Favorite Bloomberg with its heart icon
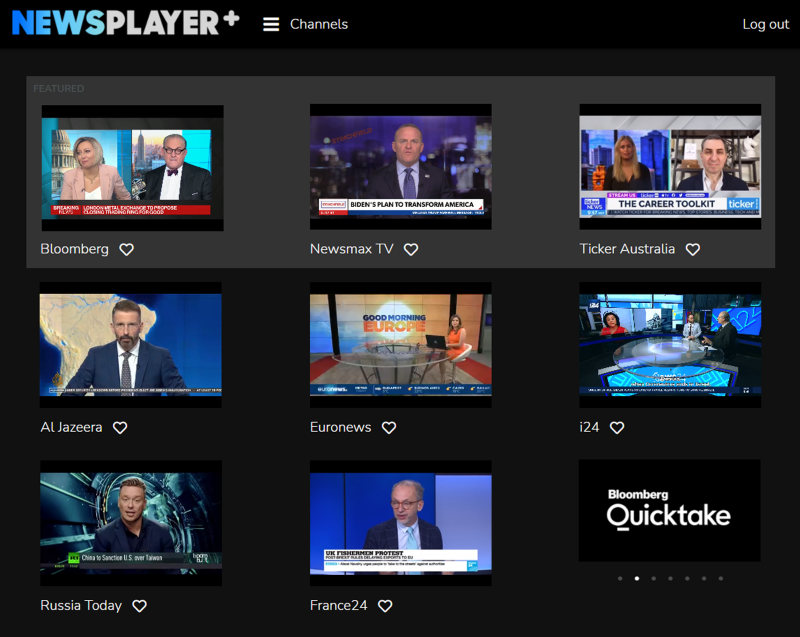Screen dimensions: 800x637 click(x=127, y=249)
